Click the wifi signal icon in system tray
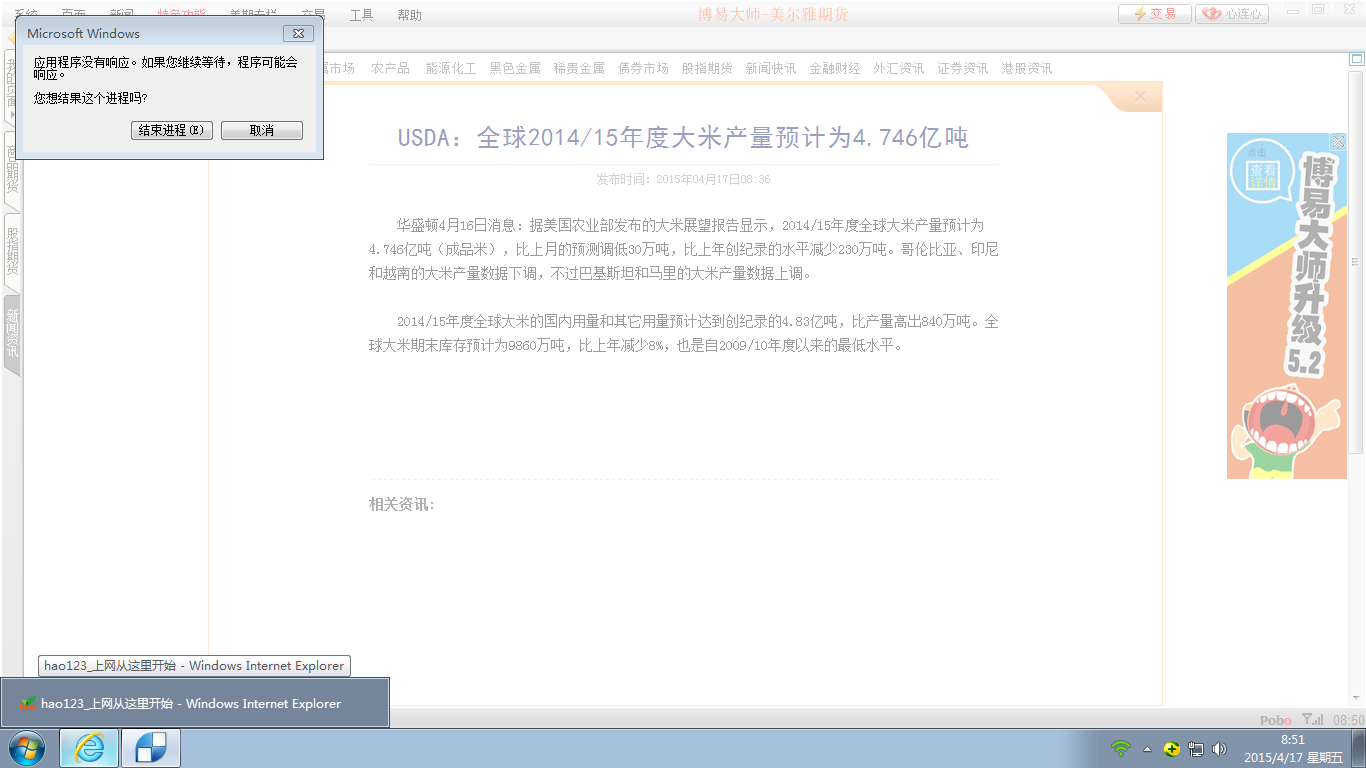The height and width of the screenshot is (768, 1366). coord(1120,748)
